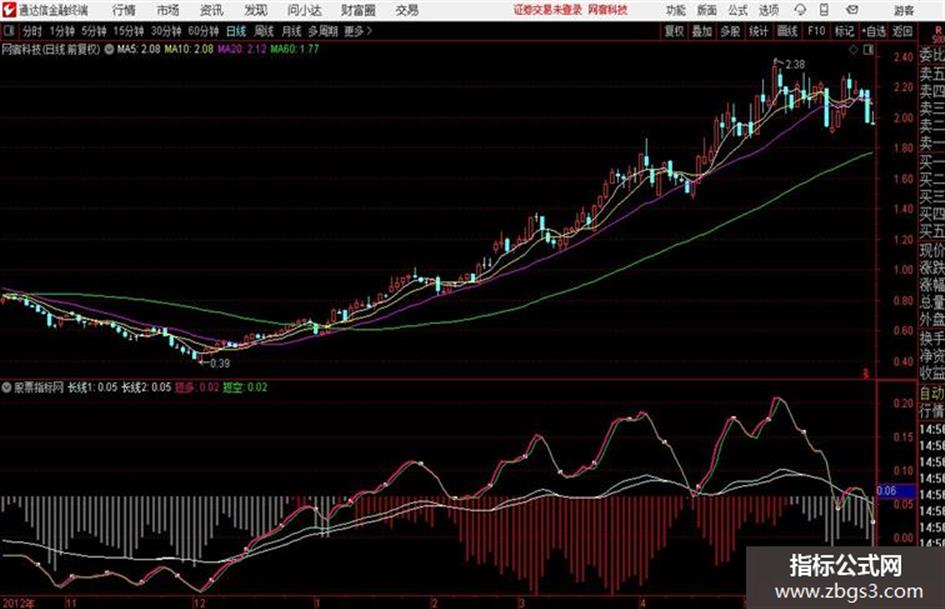Toggle the side panel icon above price axis
945x609 pixels.
(x=868, y=50)
